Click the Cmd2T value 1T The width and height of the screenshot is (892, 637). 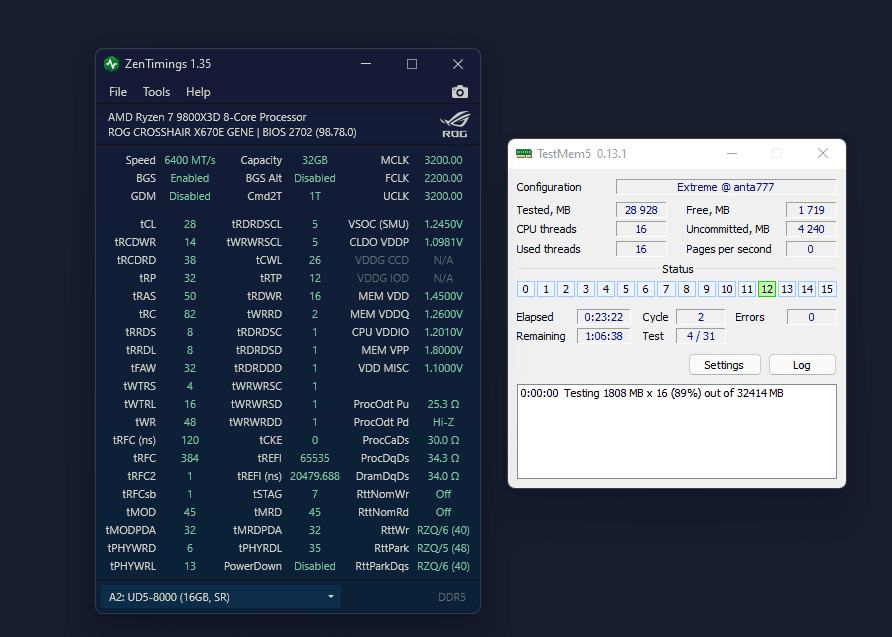pos(315,196)
